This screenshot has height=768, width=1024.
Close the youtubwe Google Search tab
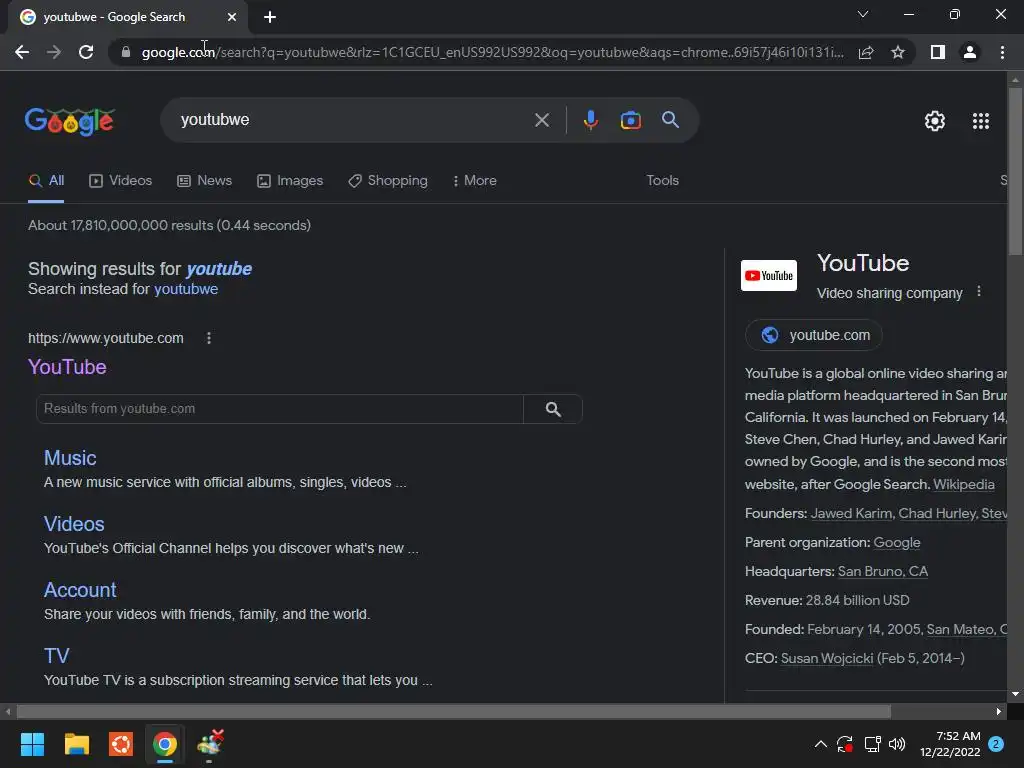(x=232, y=17)
